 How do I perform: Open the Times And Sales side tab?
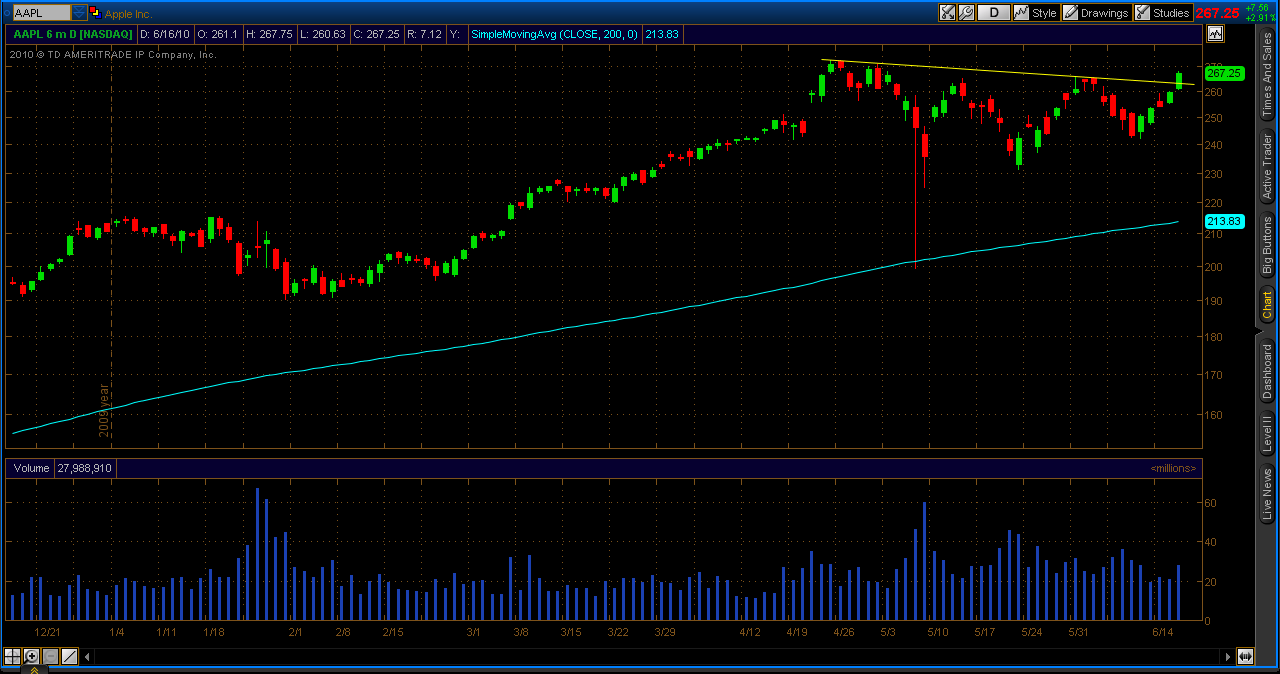pos(1267,76)
